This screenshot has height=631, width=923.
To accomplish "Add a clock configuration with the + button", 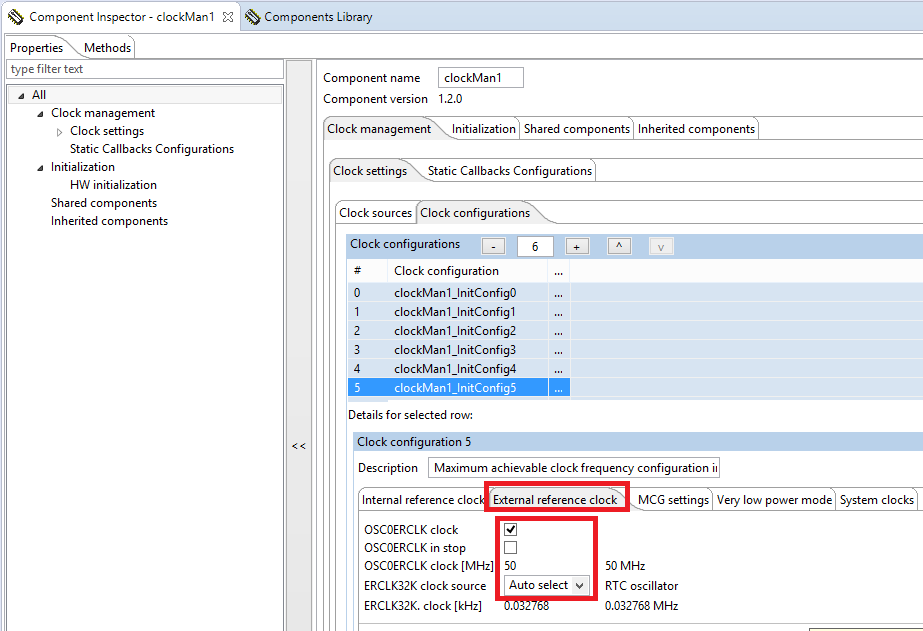I will click(577, 246).
